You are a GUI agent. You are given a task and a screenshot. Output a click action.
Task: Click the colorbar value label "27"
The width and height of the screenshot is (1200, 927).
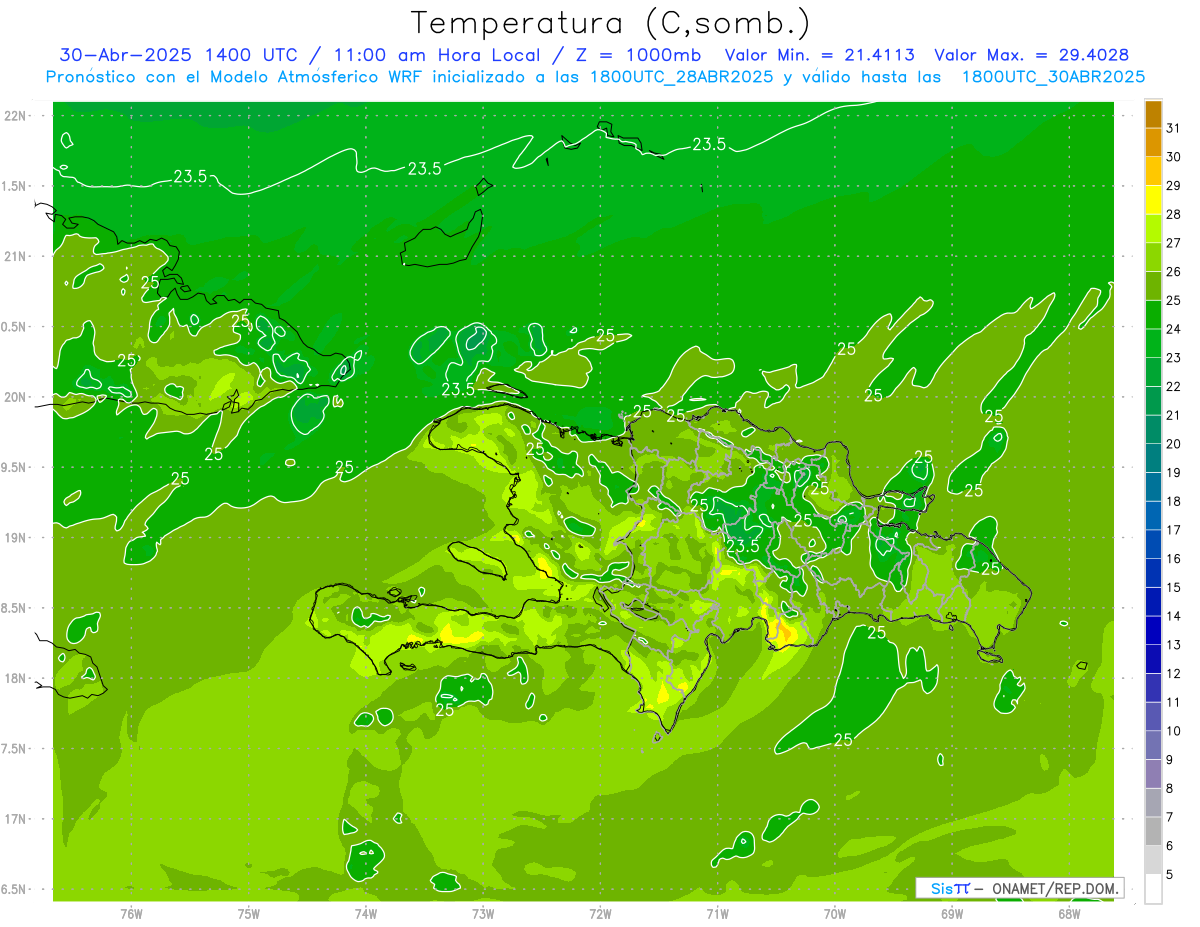point(1173,243)
